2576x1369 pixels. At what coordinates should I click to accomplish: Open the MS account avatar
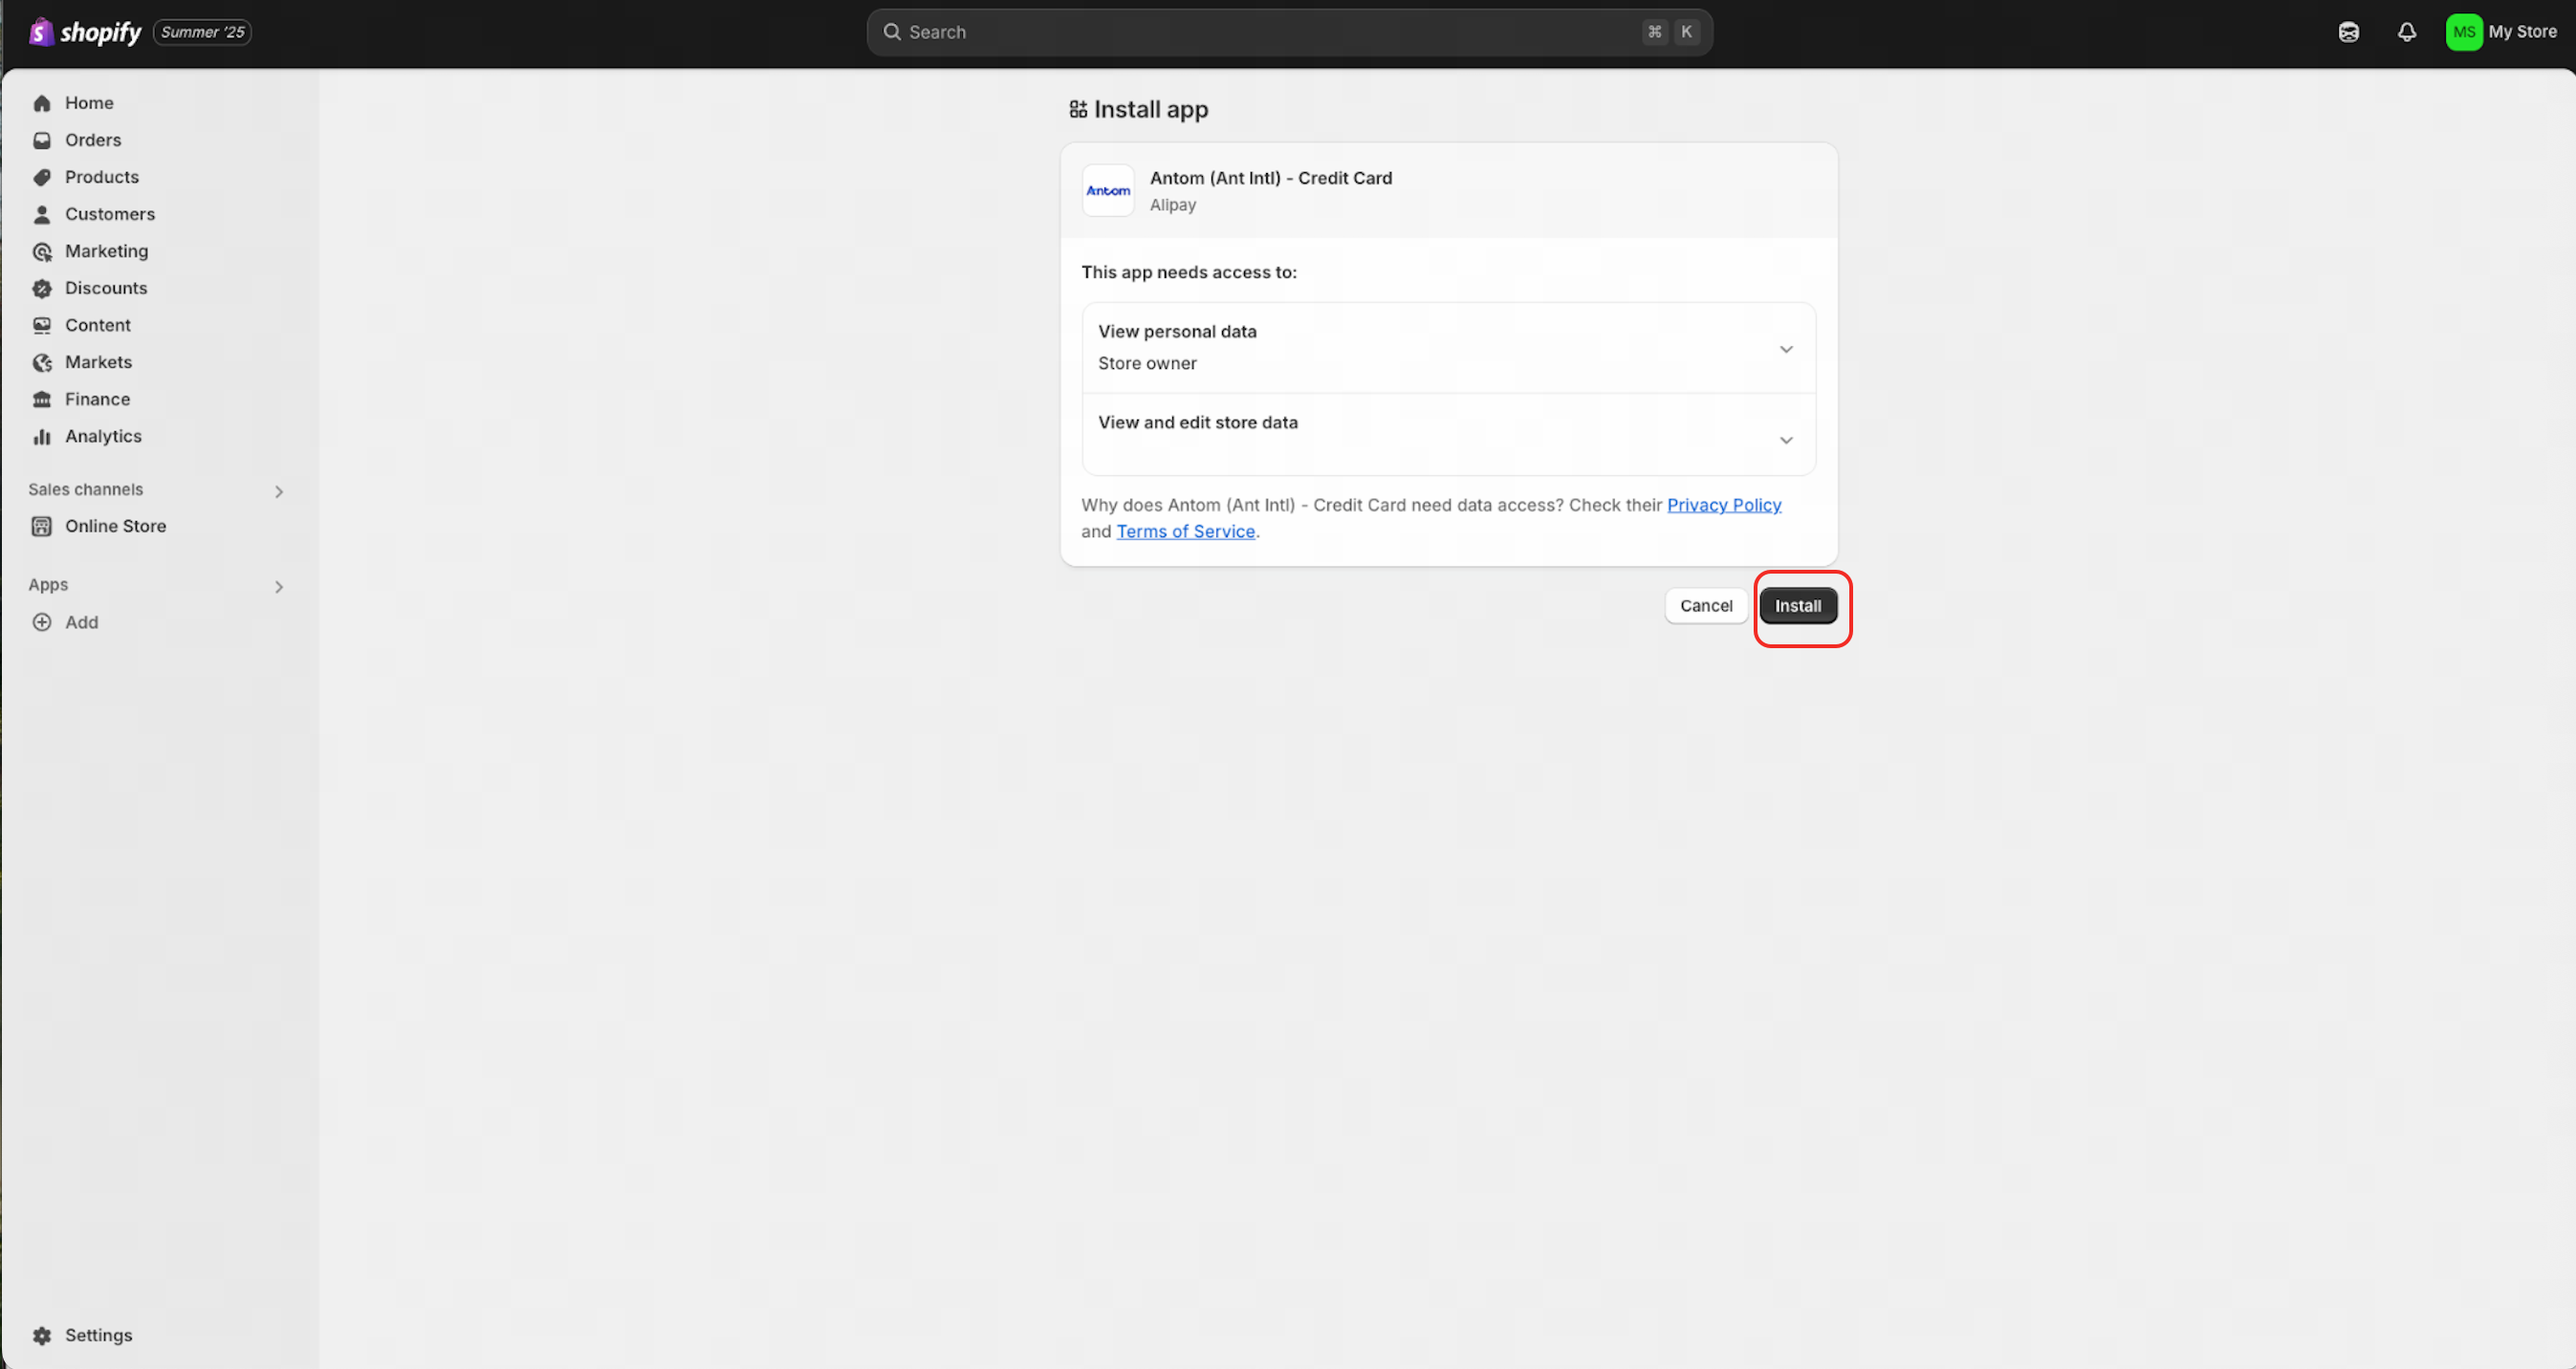(x=2464, y=32)
